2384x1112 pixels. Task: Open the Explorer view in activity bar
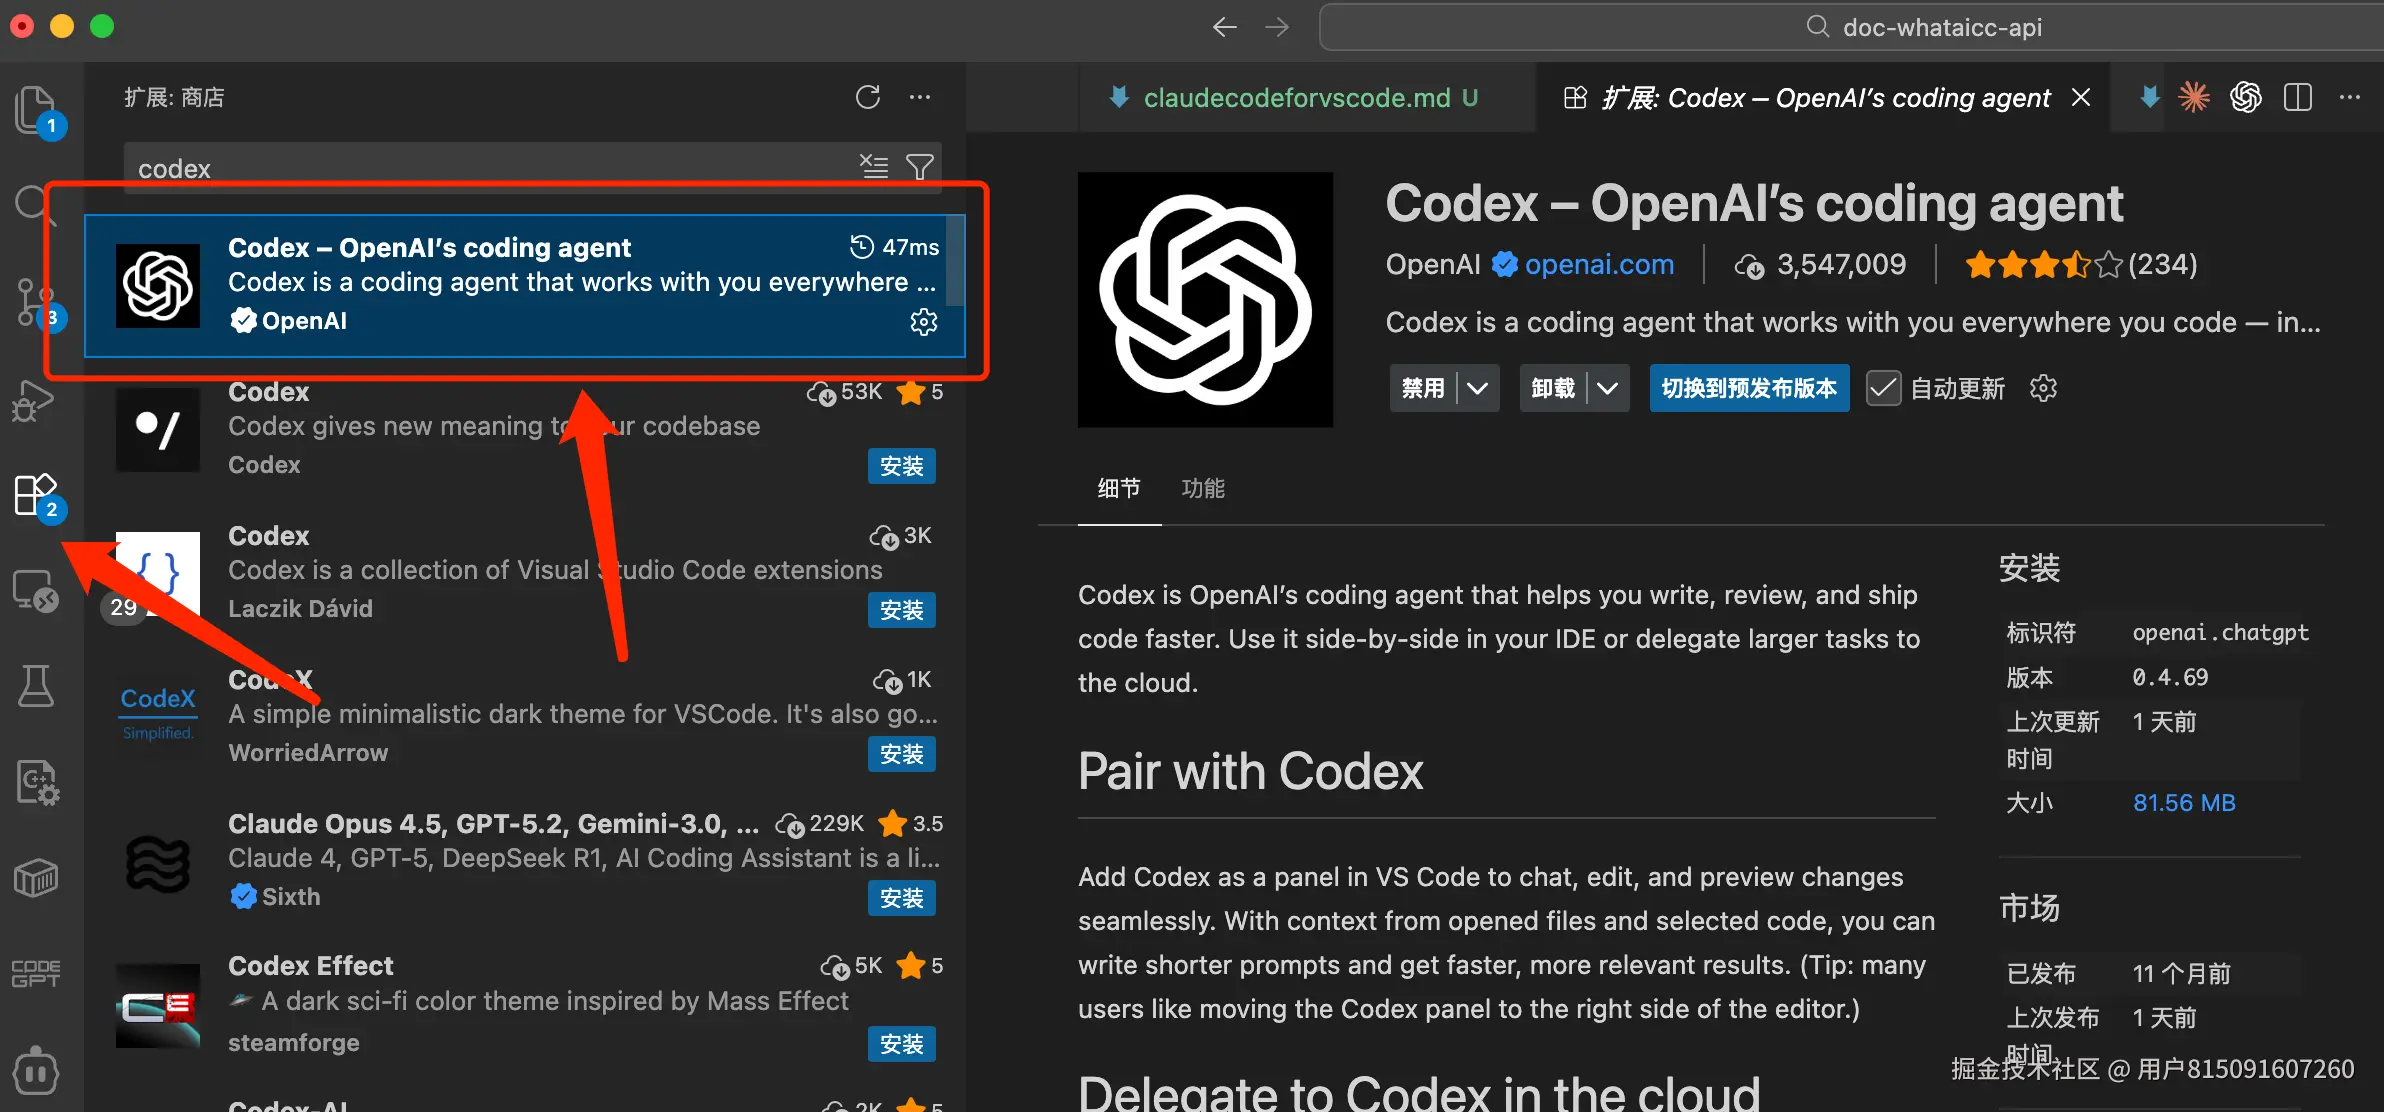click(x=36, y=109)
